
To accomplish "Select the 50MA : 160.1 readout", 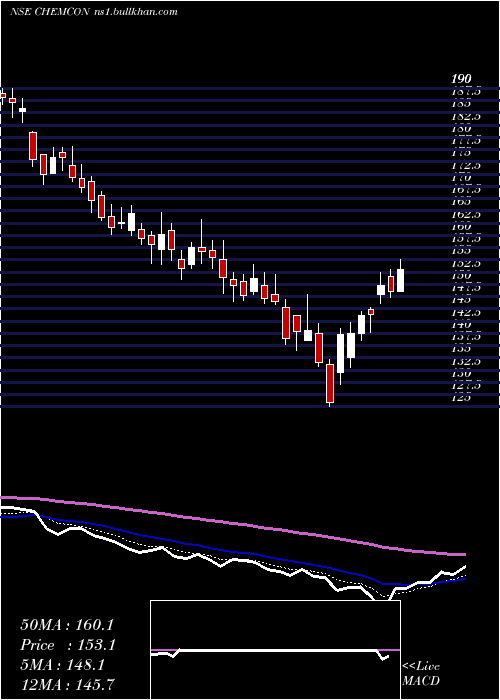I will click(67, 625).
